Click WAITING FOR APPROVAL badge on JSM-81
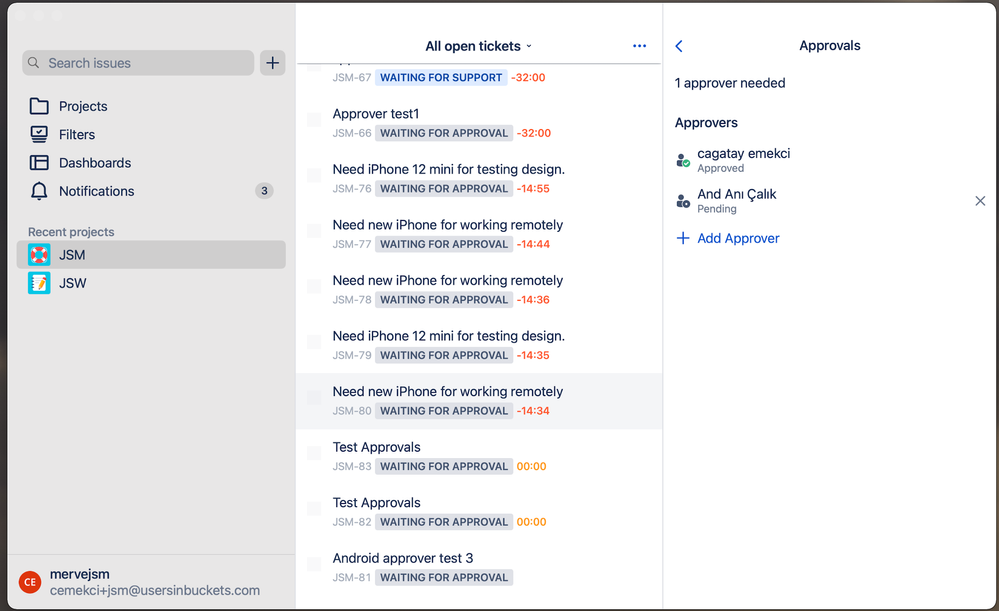 (444, 577)
